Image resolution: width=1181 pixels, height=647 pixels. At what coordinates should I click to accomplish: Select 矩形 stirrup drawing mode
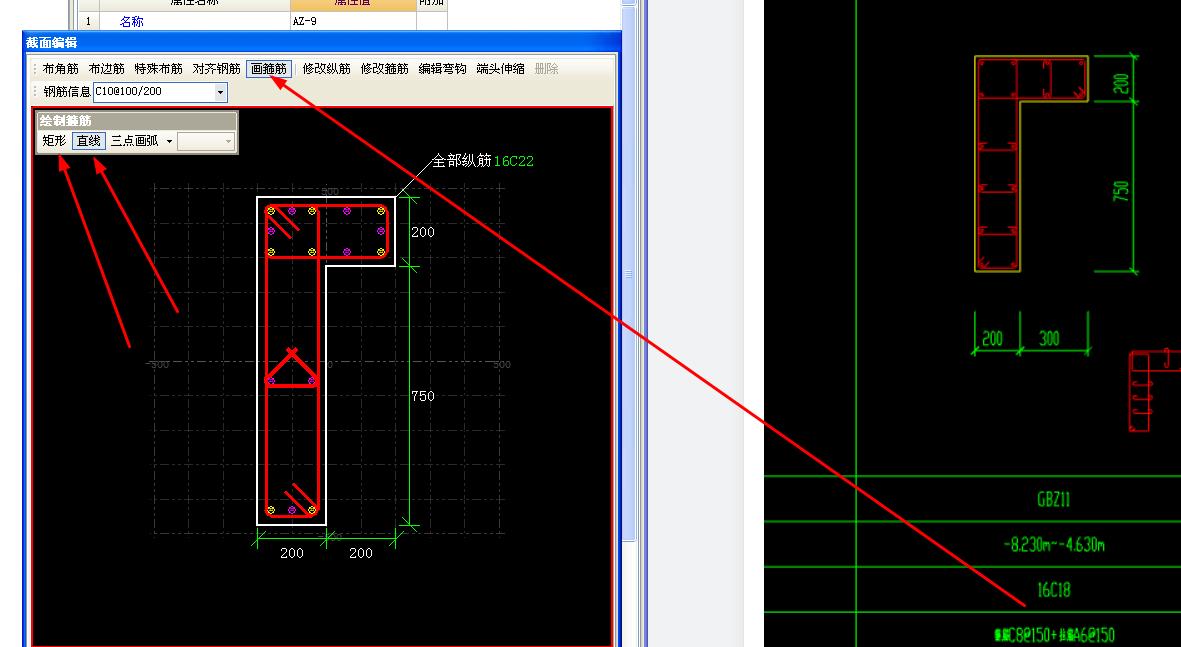54,141
